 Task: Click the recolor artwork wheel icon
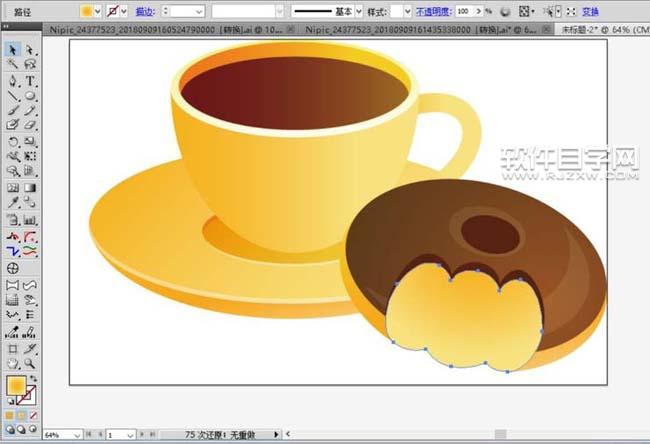(x=504, y=12)
